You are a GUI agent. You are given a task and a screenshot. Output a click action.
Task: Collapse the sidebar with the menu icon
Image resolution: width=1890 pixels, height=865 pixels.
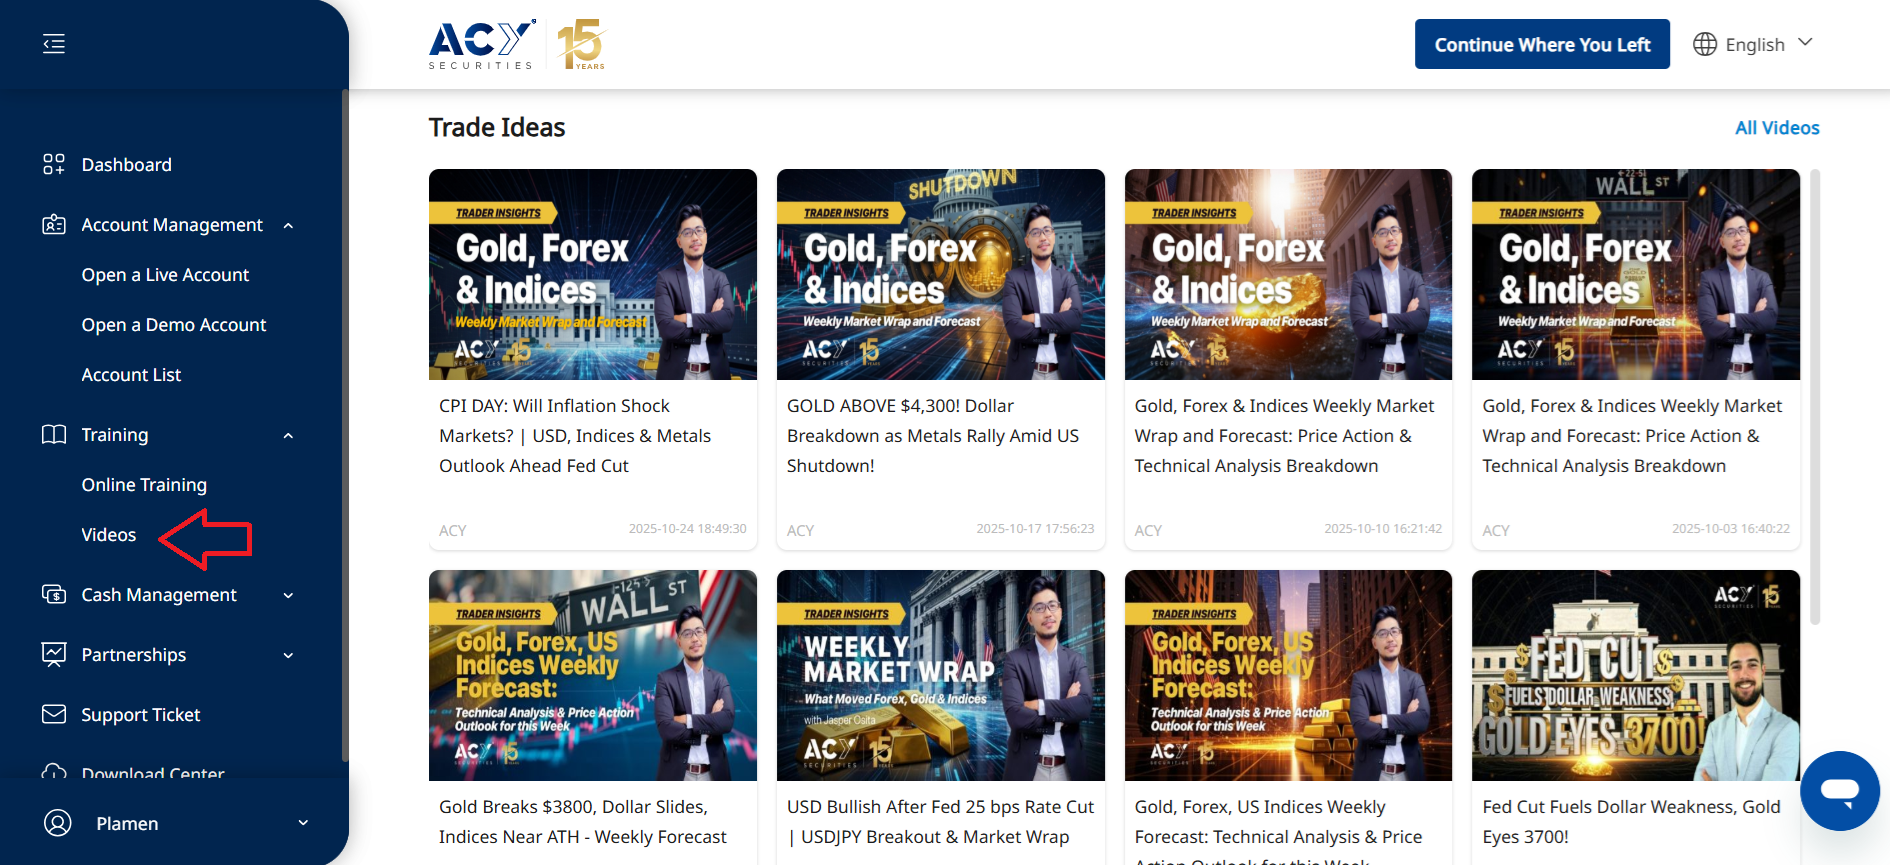point(54,44)
